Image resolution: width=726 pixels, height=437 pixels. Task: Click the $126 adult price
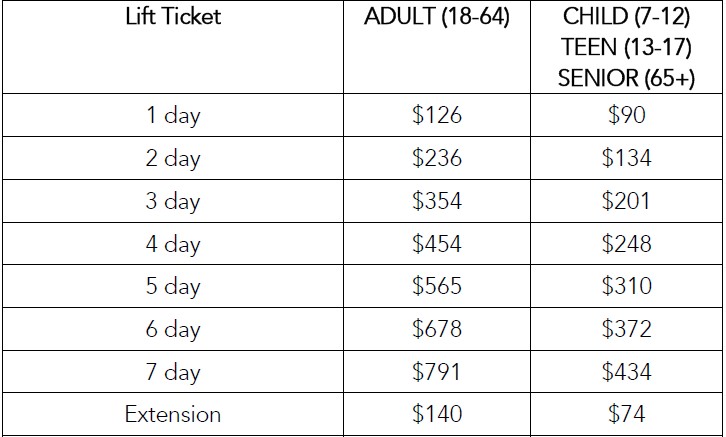tap(437, 115)
